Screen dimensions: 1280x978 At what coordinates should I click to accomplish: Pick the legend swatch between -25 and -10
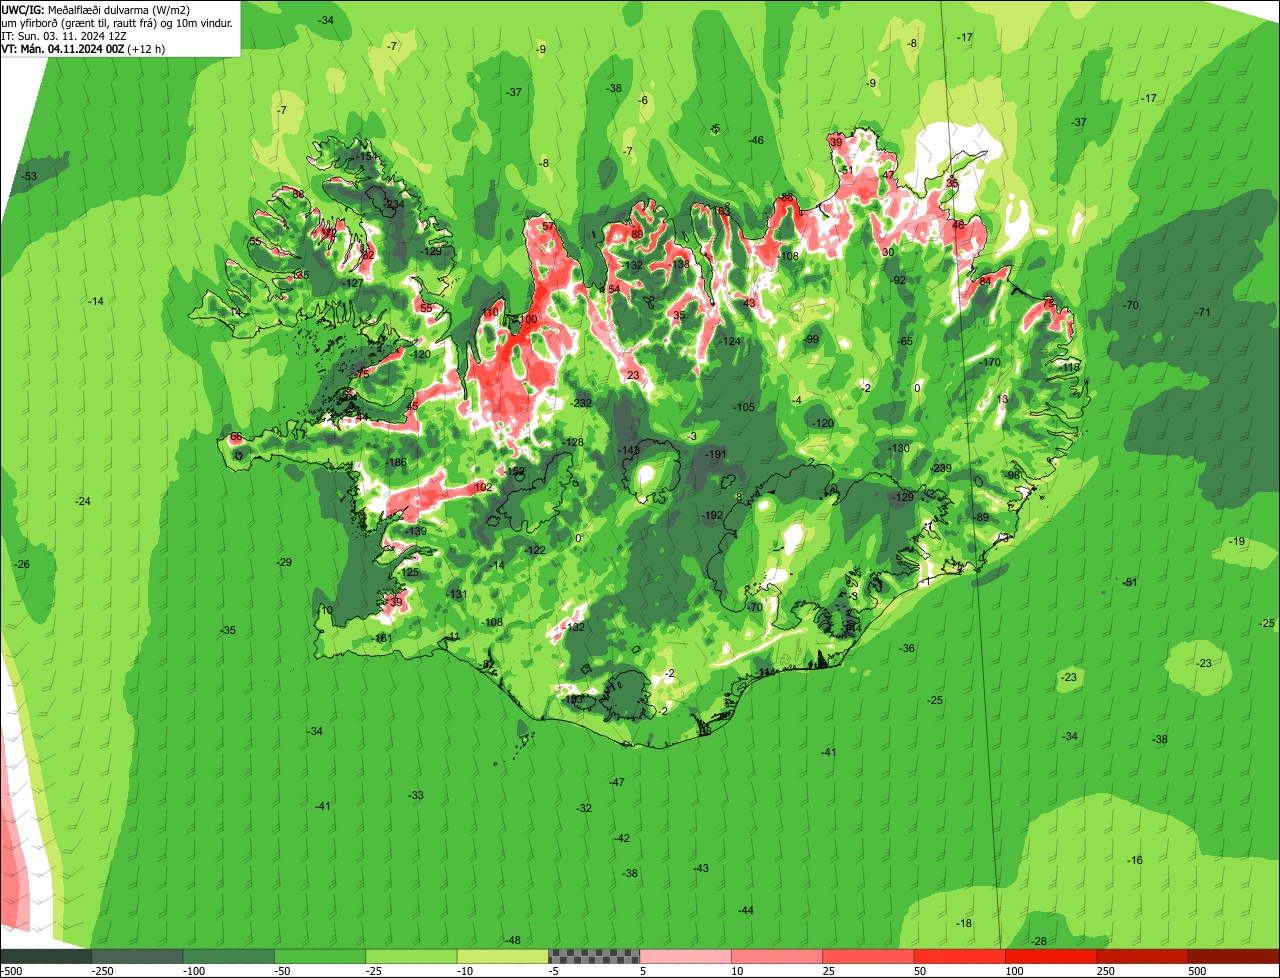coord(411,956)
